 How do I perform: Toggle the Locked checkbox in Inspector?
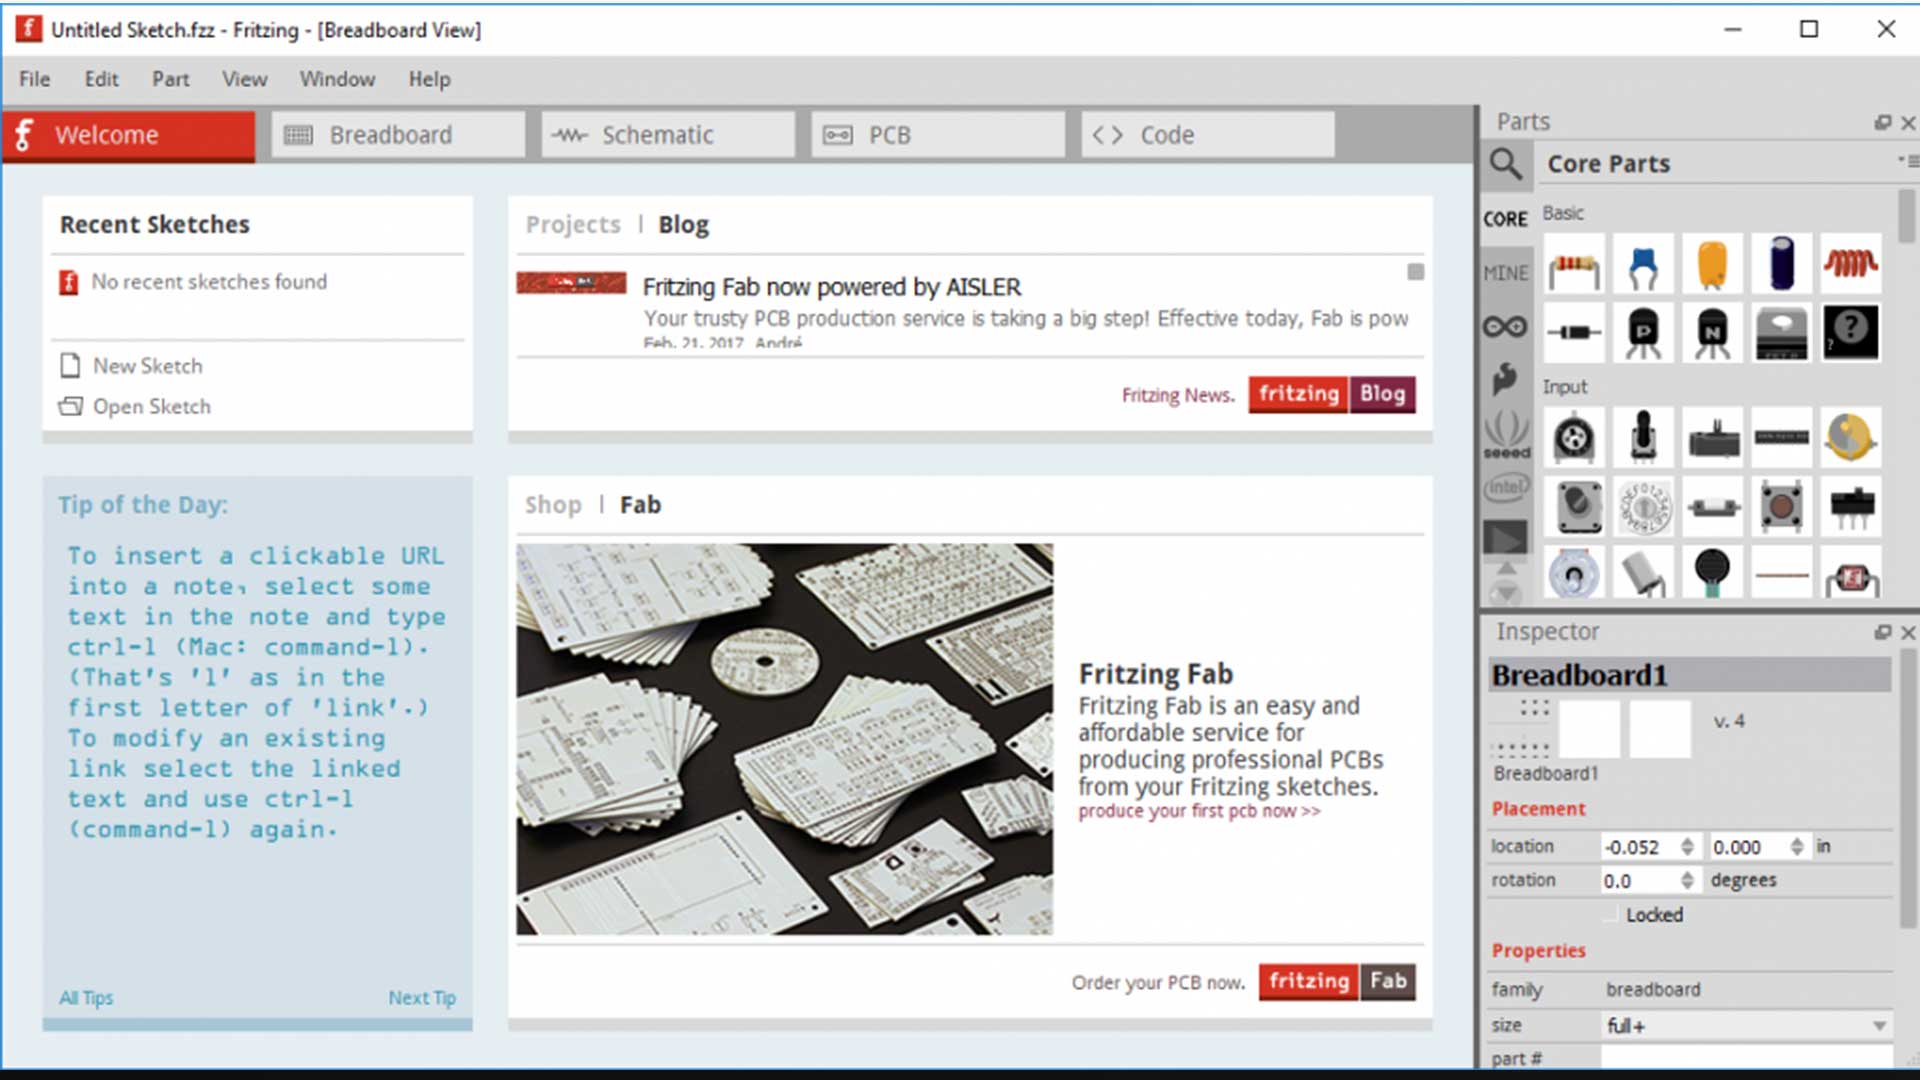[1611, 914]
